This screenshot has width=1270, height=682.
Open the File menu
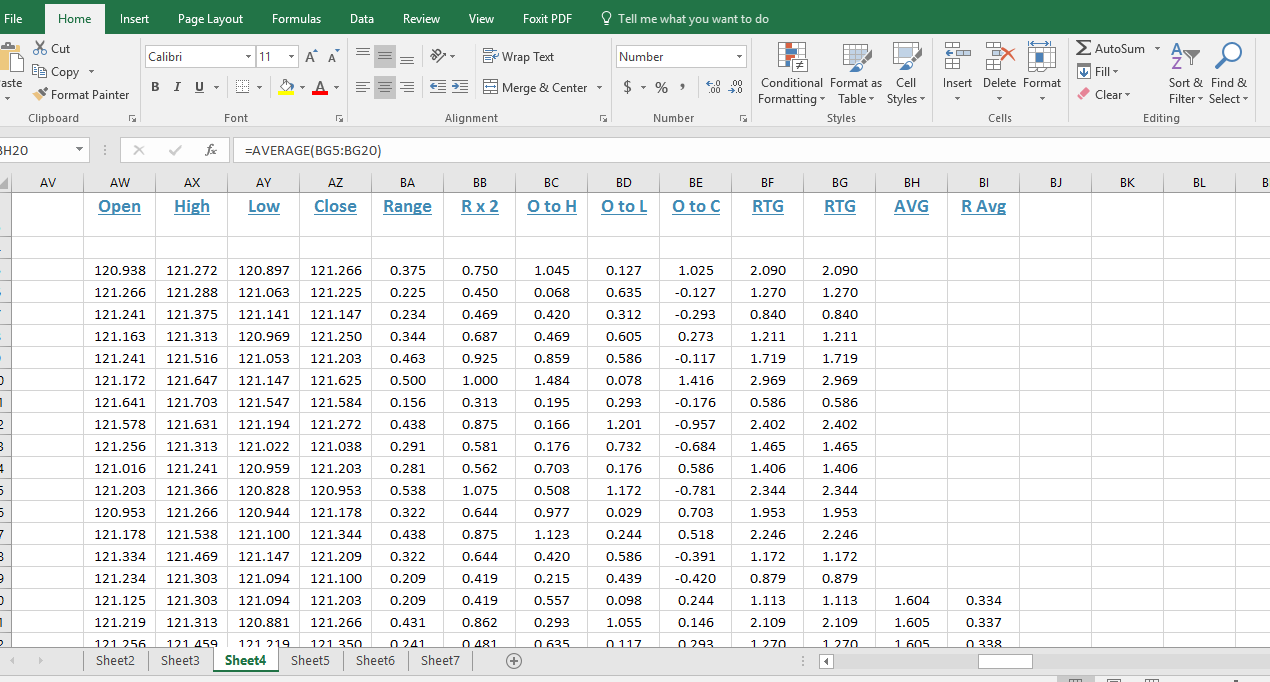[x=13, y=19]
